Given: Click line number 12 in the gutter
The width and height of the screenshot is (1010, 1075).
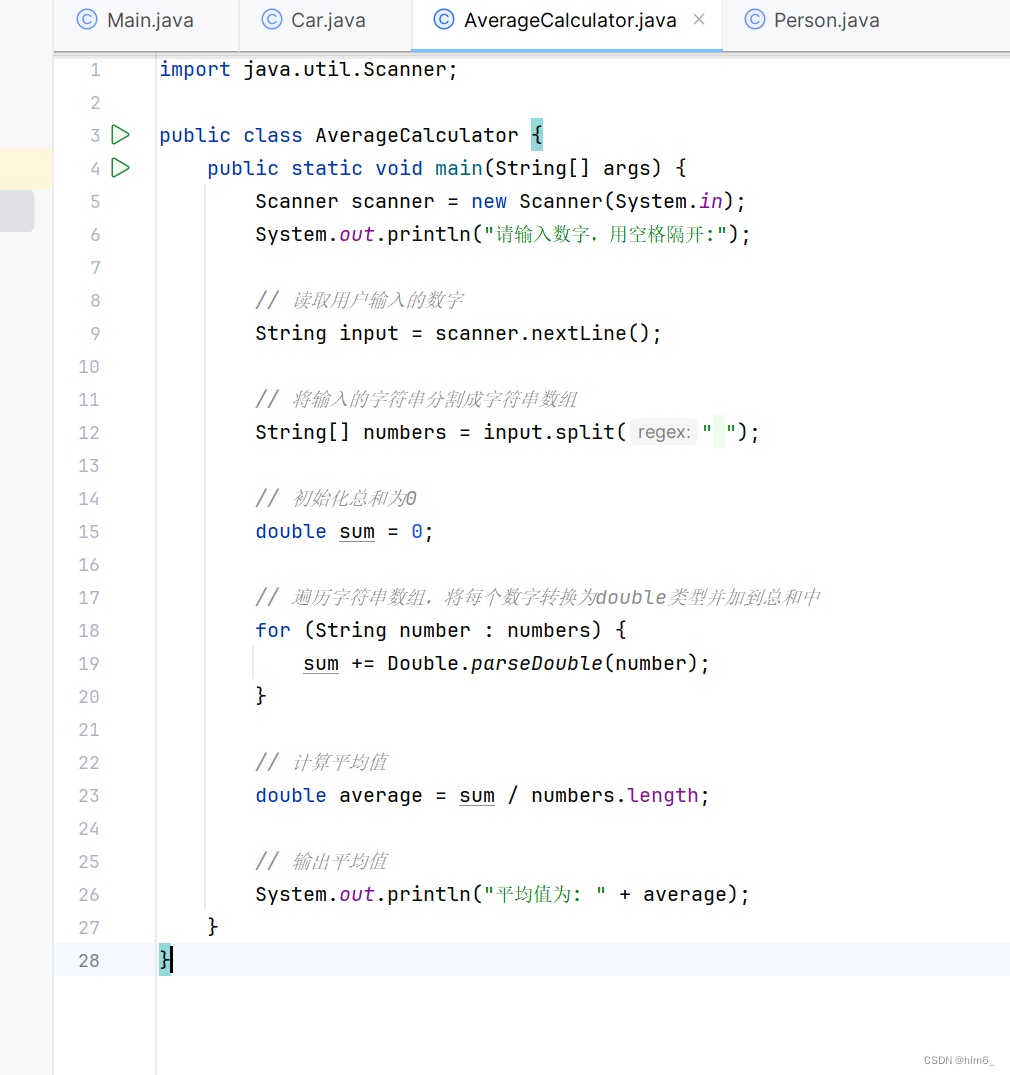Looking at the screenshot, I should pos(88,433).
